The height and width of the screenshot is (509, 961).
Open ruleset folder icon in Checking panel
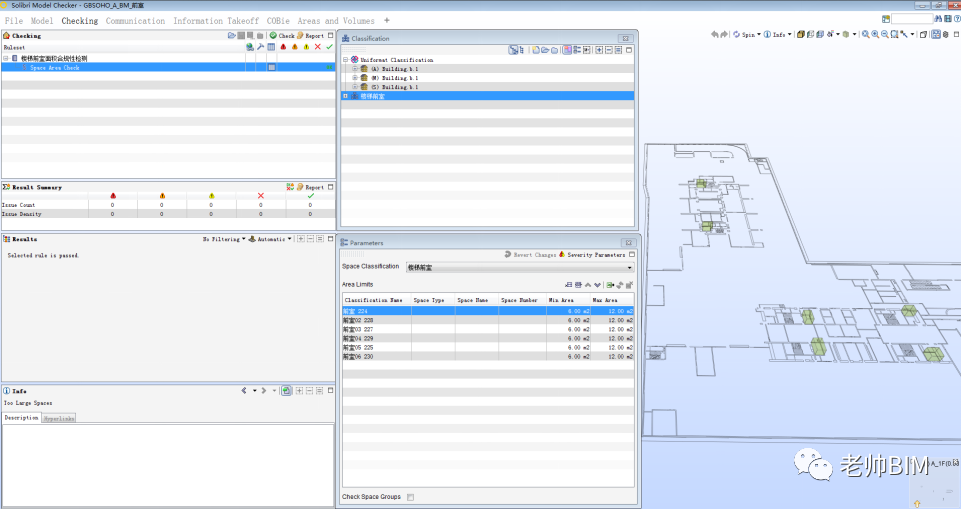click(x=232, y=36)
